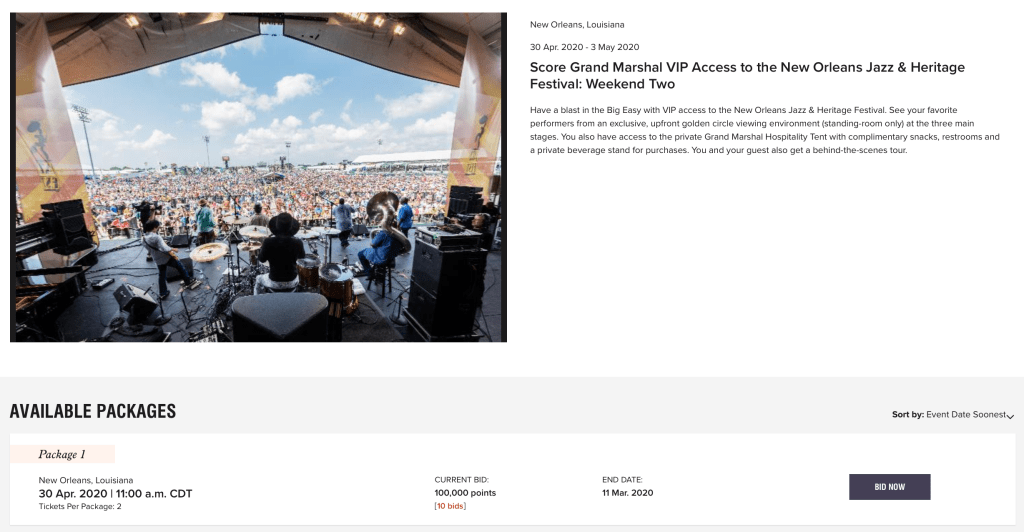This screenshot has height=532, width=1024.
Task: Click the 30 Apr. 2020 - 3 May 2020 date range
Action: tap(584, 47)
